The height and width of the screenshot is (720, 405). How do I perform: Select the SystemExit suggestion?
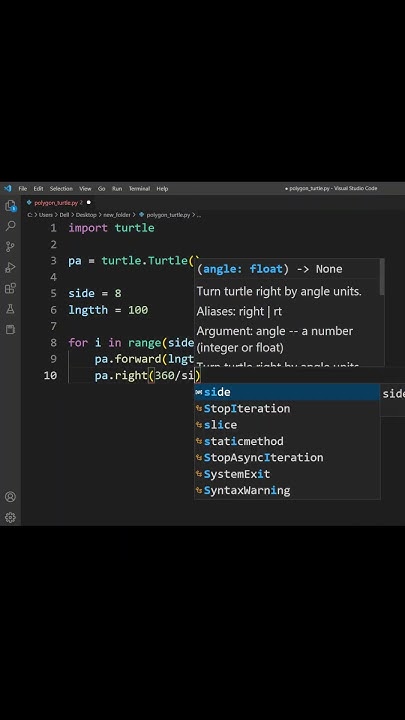click(x=287, y=474)
